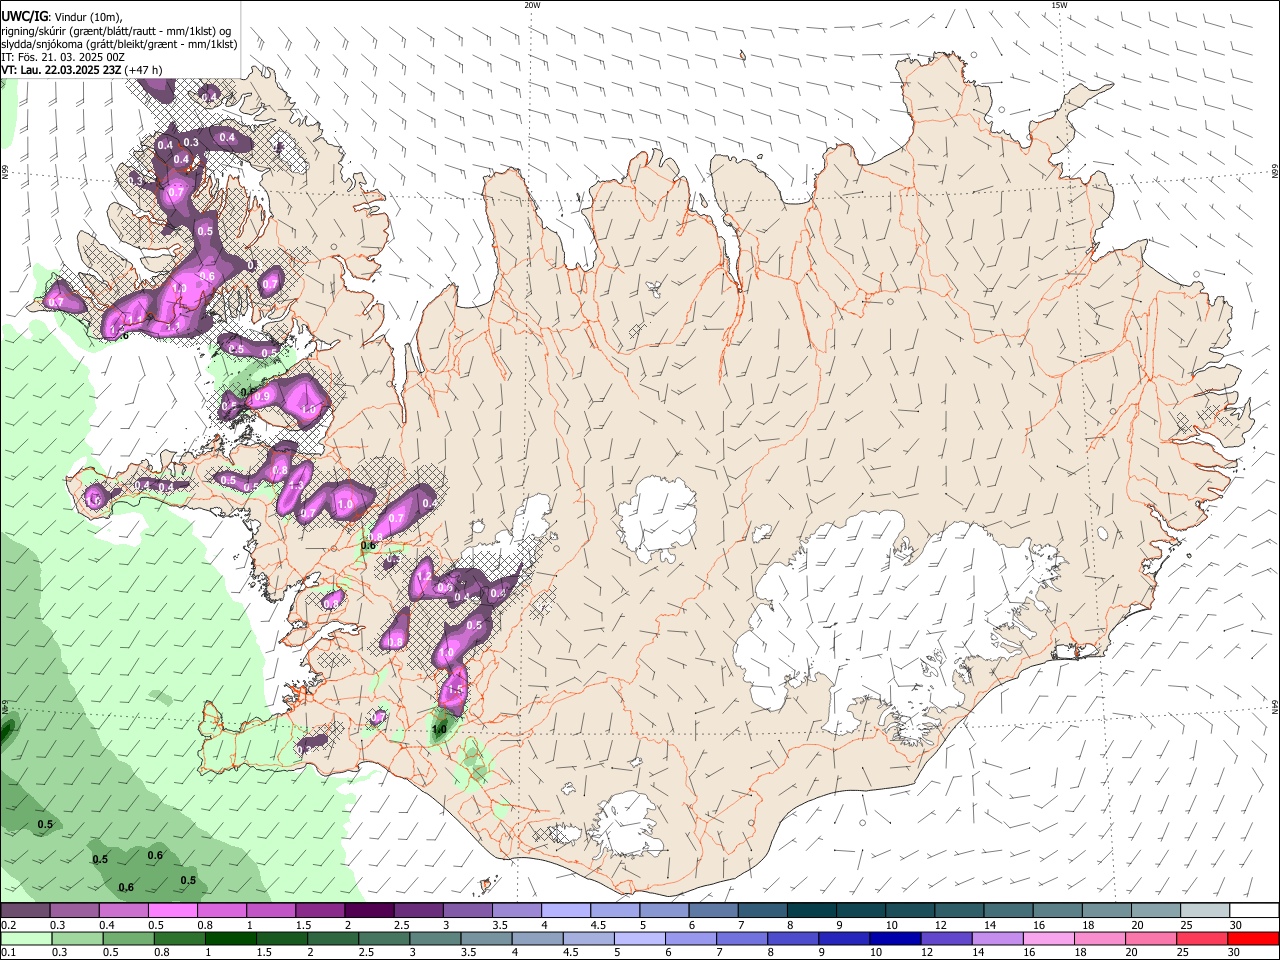Pick the white 30 swatch ending the upper legend

coord(1253,911)
